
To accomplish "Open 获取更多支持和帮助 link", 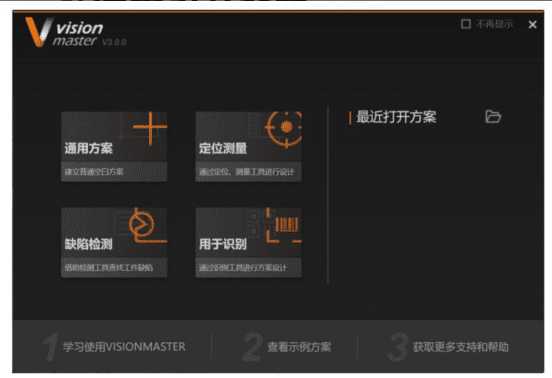I will tap(461, 347).
